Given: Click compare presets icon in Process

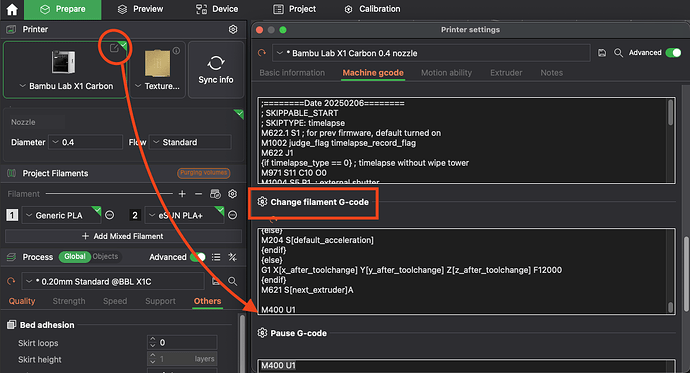Looking at the screenshot, I should [232, 257].
